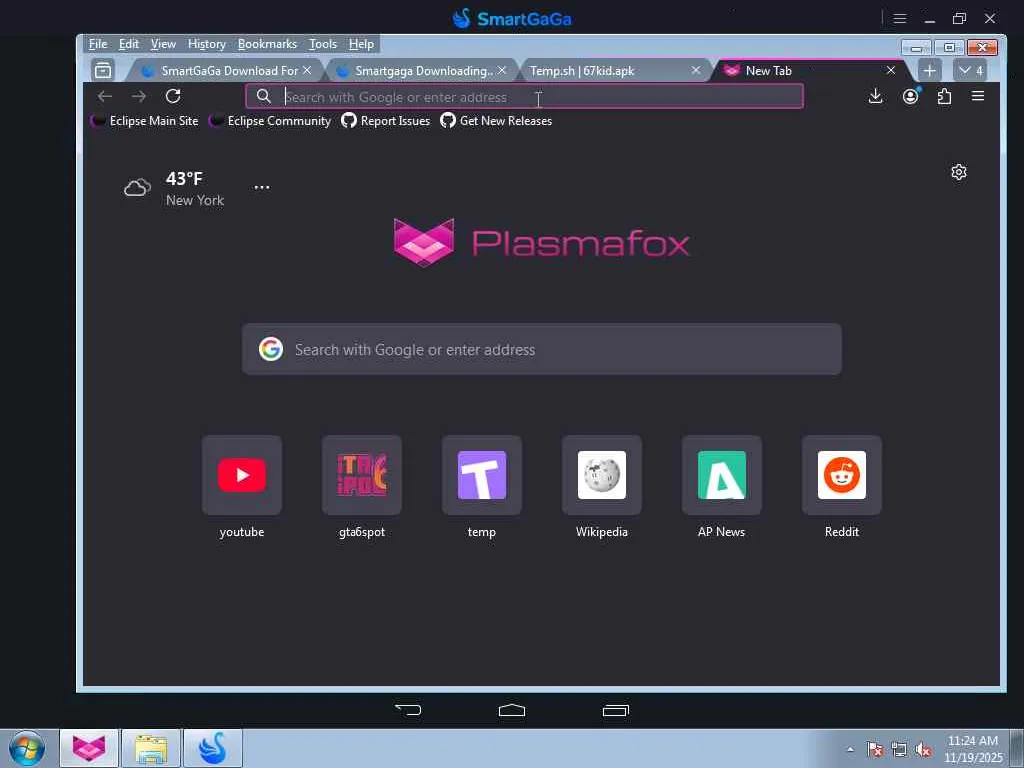Close the New Tab tab
This screenshot has width=1024, height=768.
click(x=891, y=70)
